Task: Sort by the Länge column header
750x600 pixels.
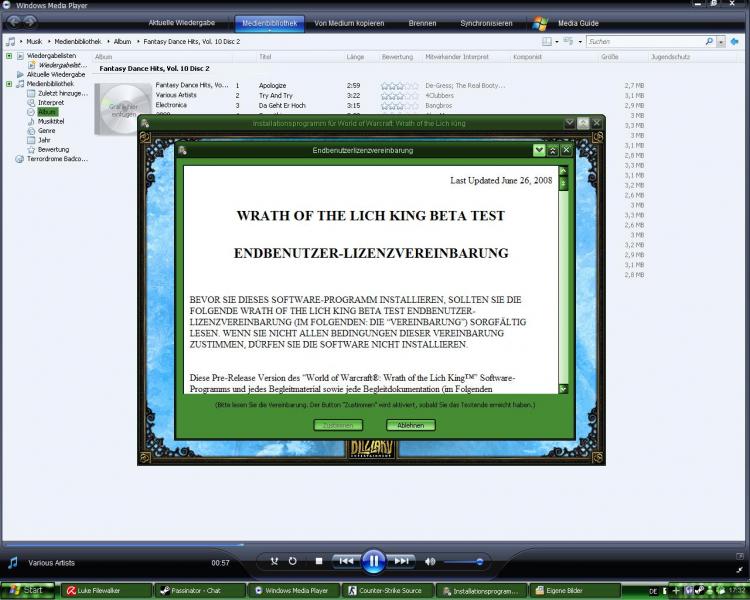Action: click(355, 56)
